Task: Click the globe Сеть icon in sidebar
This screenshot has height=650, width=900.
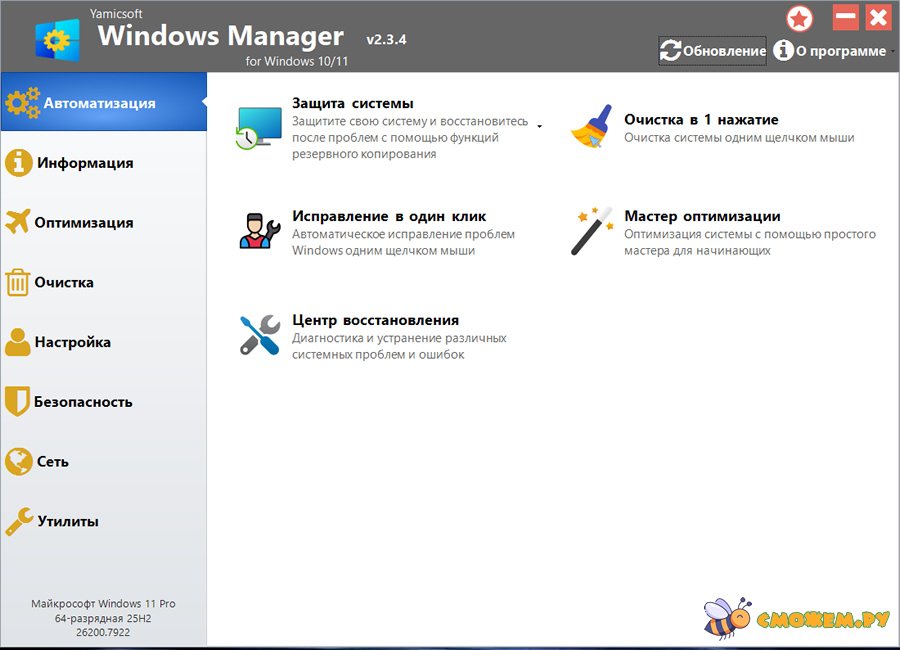Action: click(x=18, y=462)
